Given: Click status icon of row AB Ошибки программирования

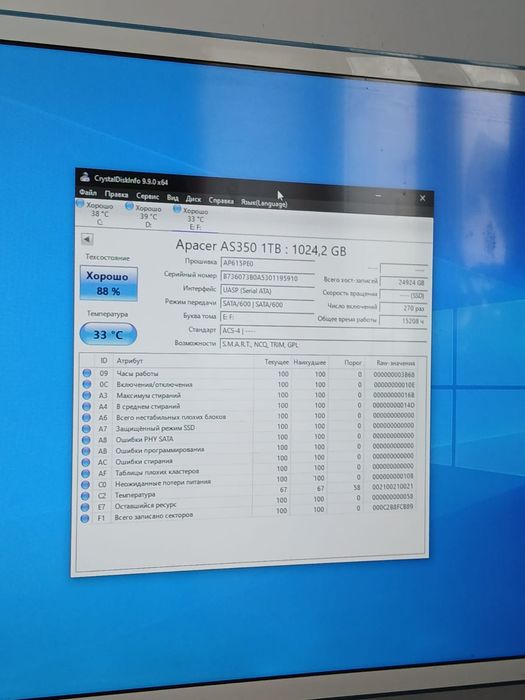Looking at the screenshot, I should [x=86, y=451].
